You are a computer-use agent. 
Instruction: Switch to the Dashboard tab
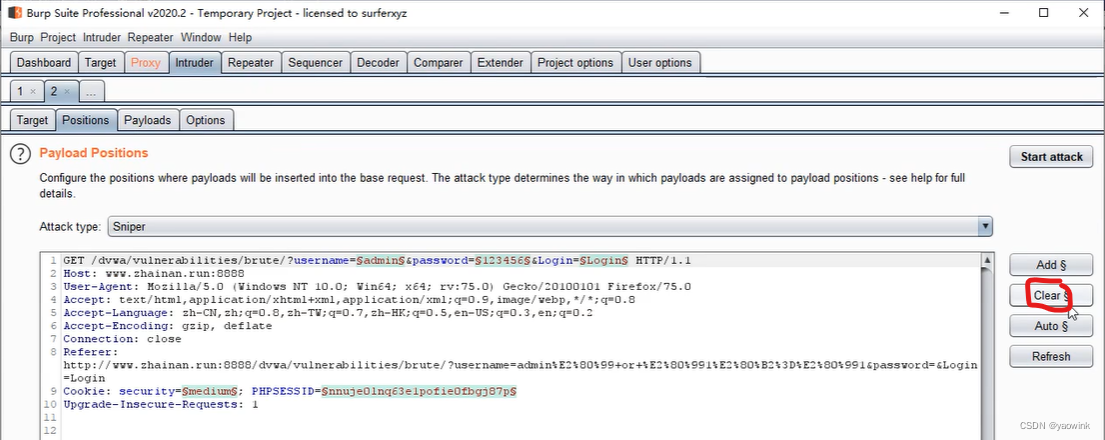(x=44, y=62)
